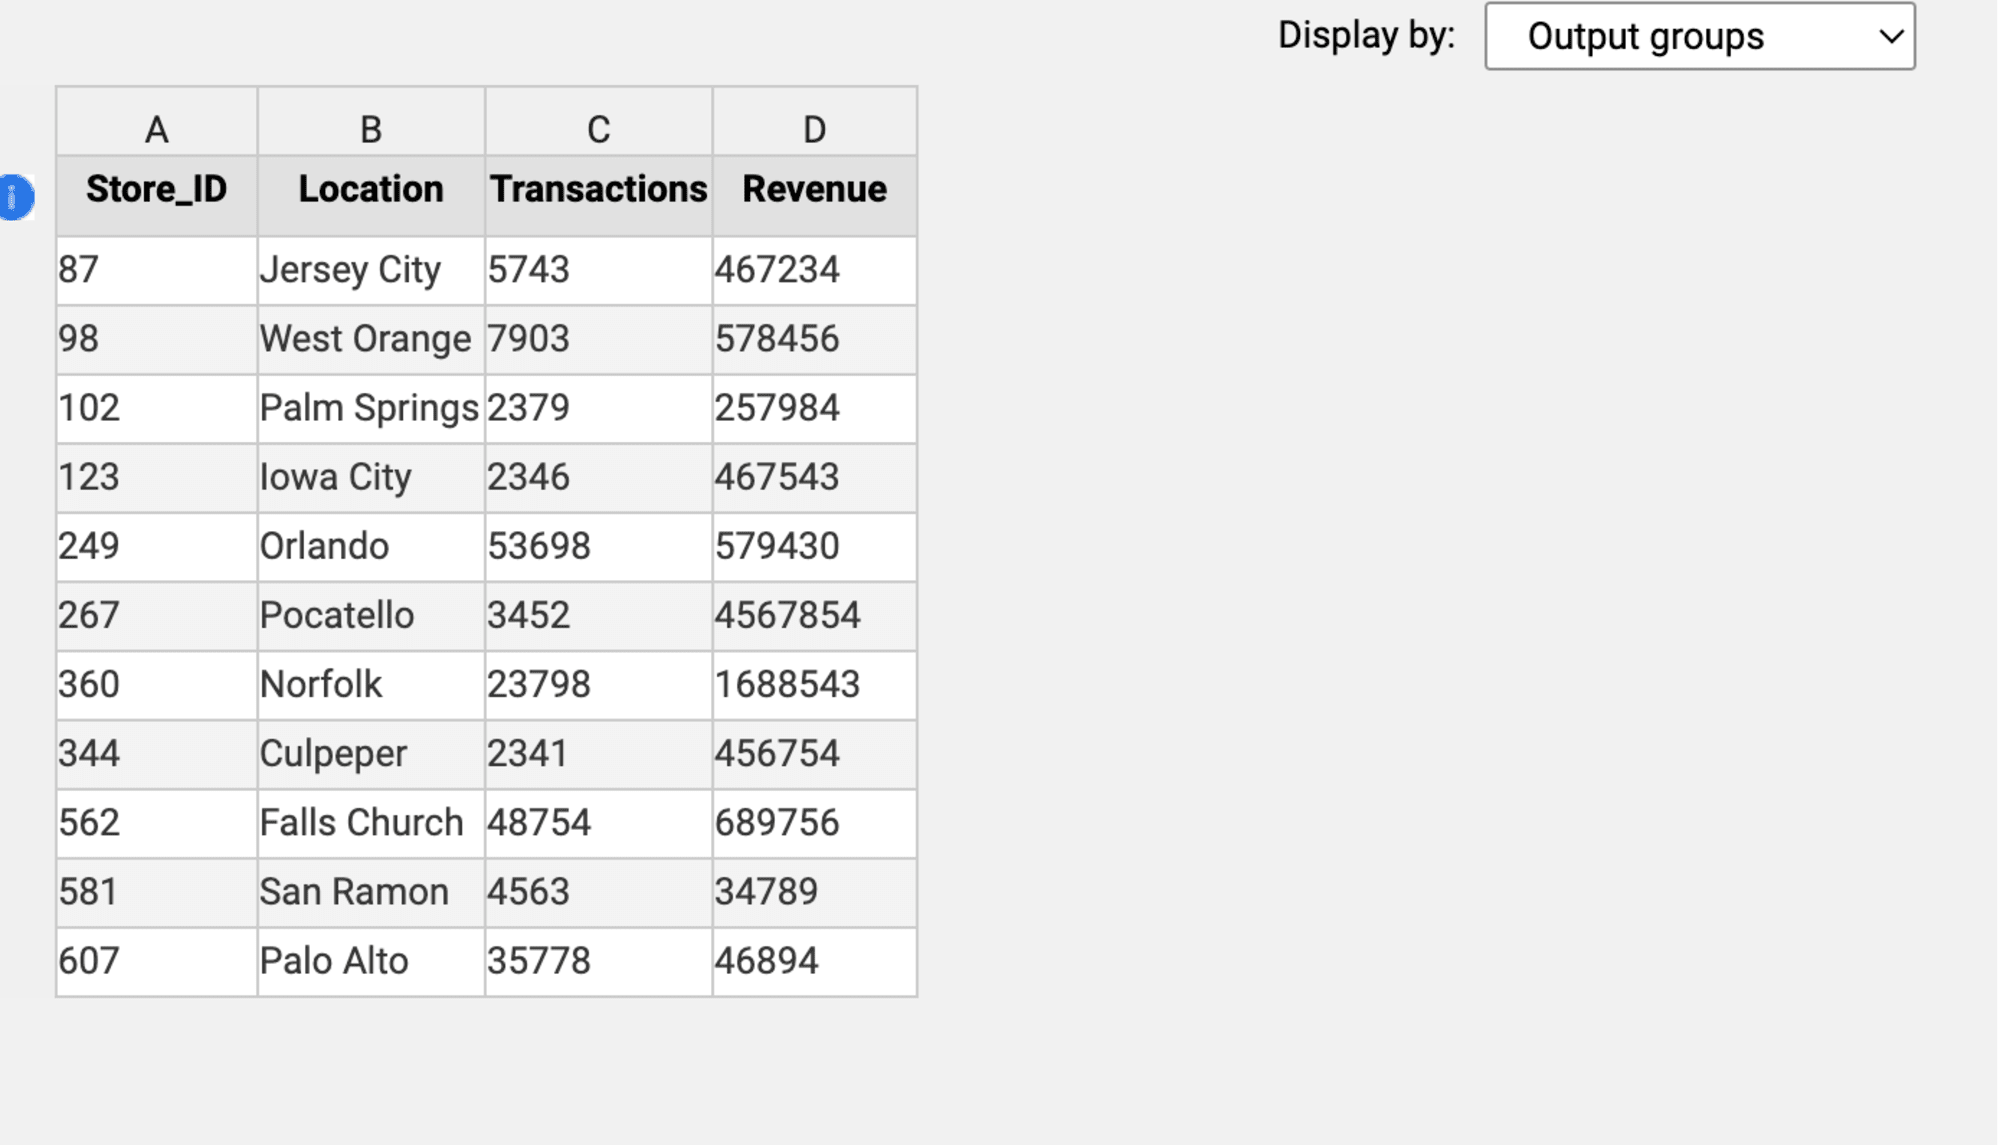The height and width of the screenshot is (1145, 2000).
Task: Select column C header
Action: click(x=599, y=122)
